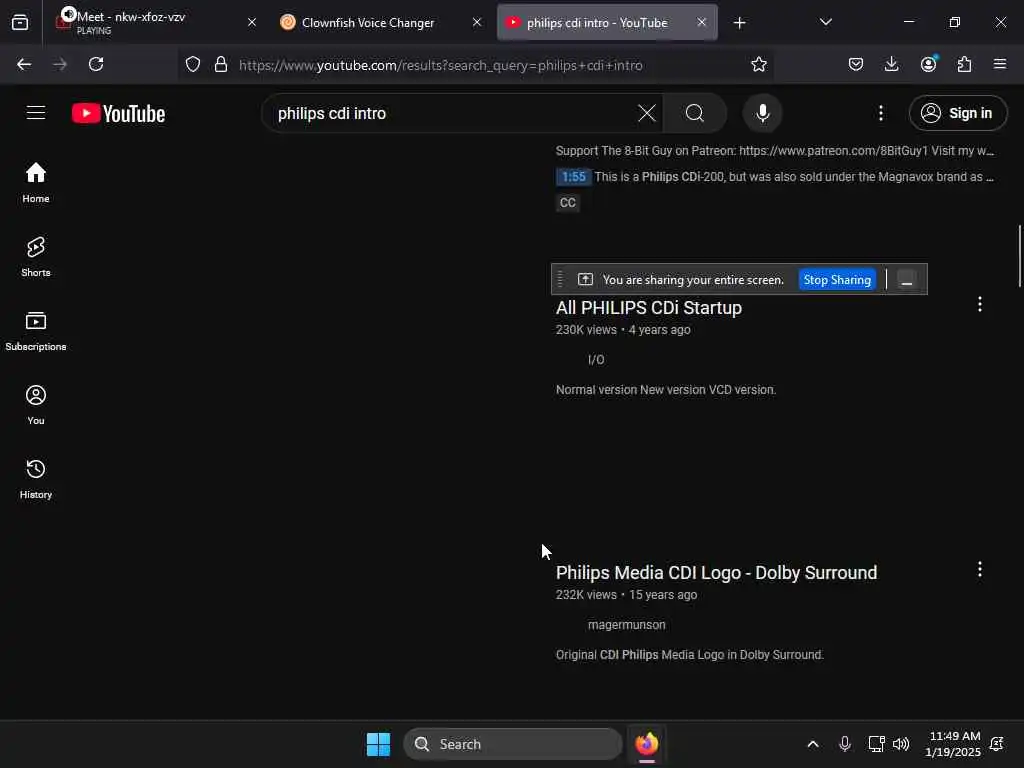
Task: Open Philips Media CDI Logo Dolby Surround video
Action: [x=716, y=573]
